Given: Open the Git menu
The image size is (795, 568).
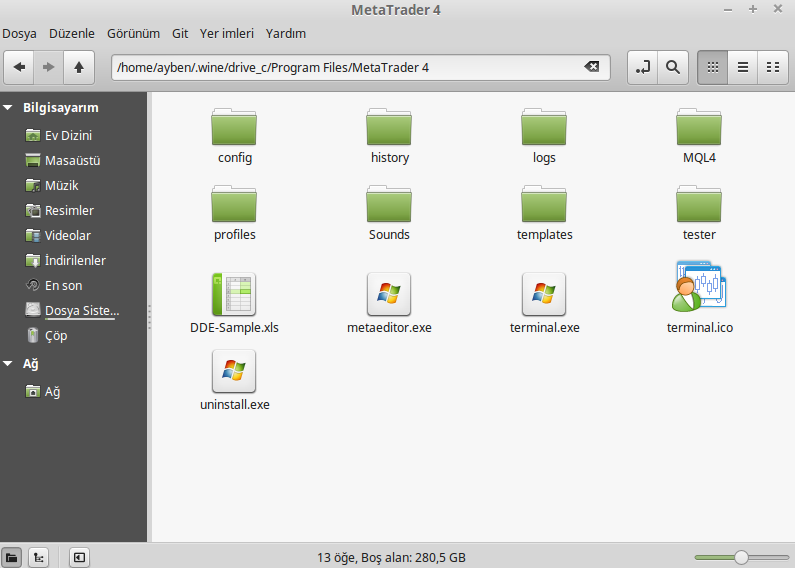Looking at the screenshot, I should (180, 33).
